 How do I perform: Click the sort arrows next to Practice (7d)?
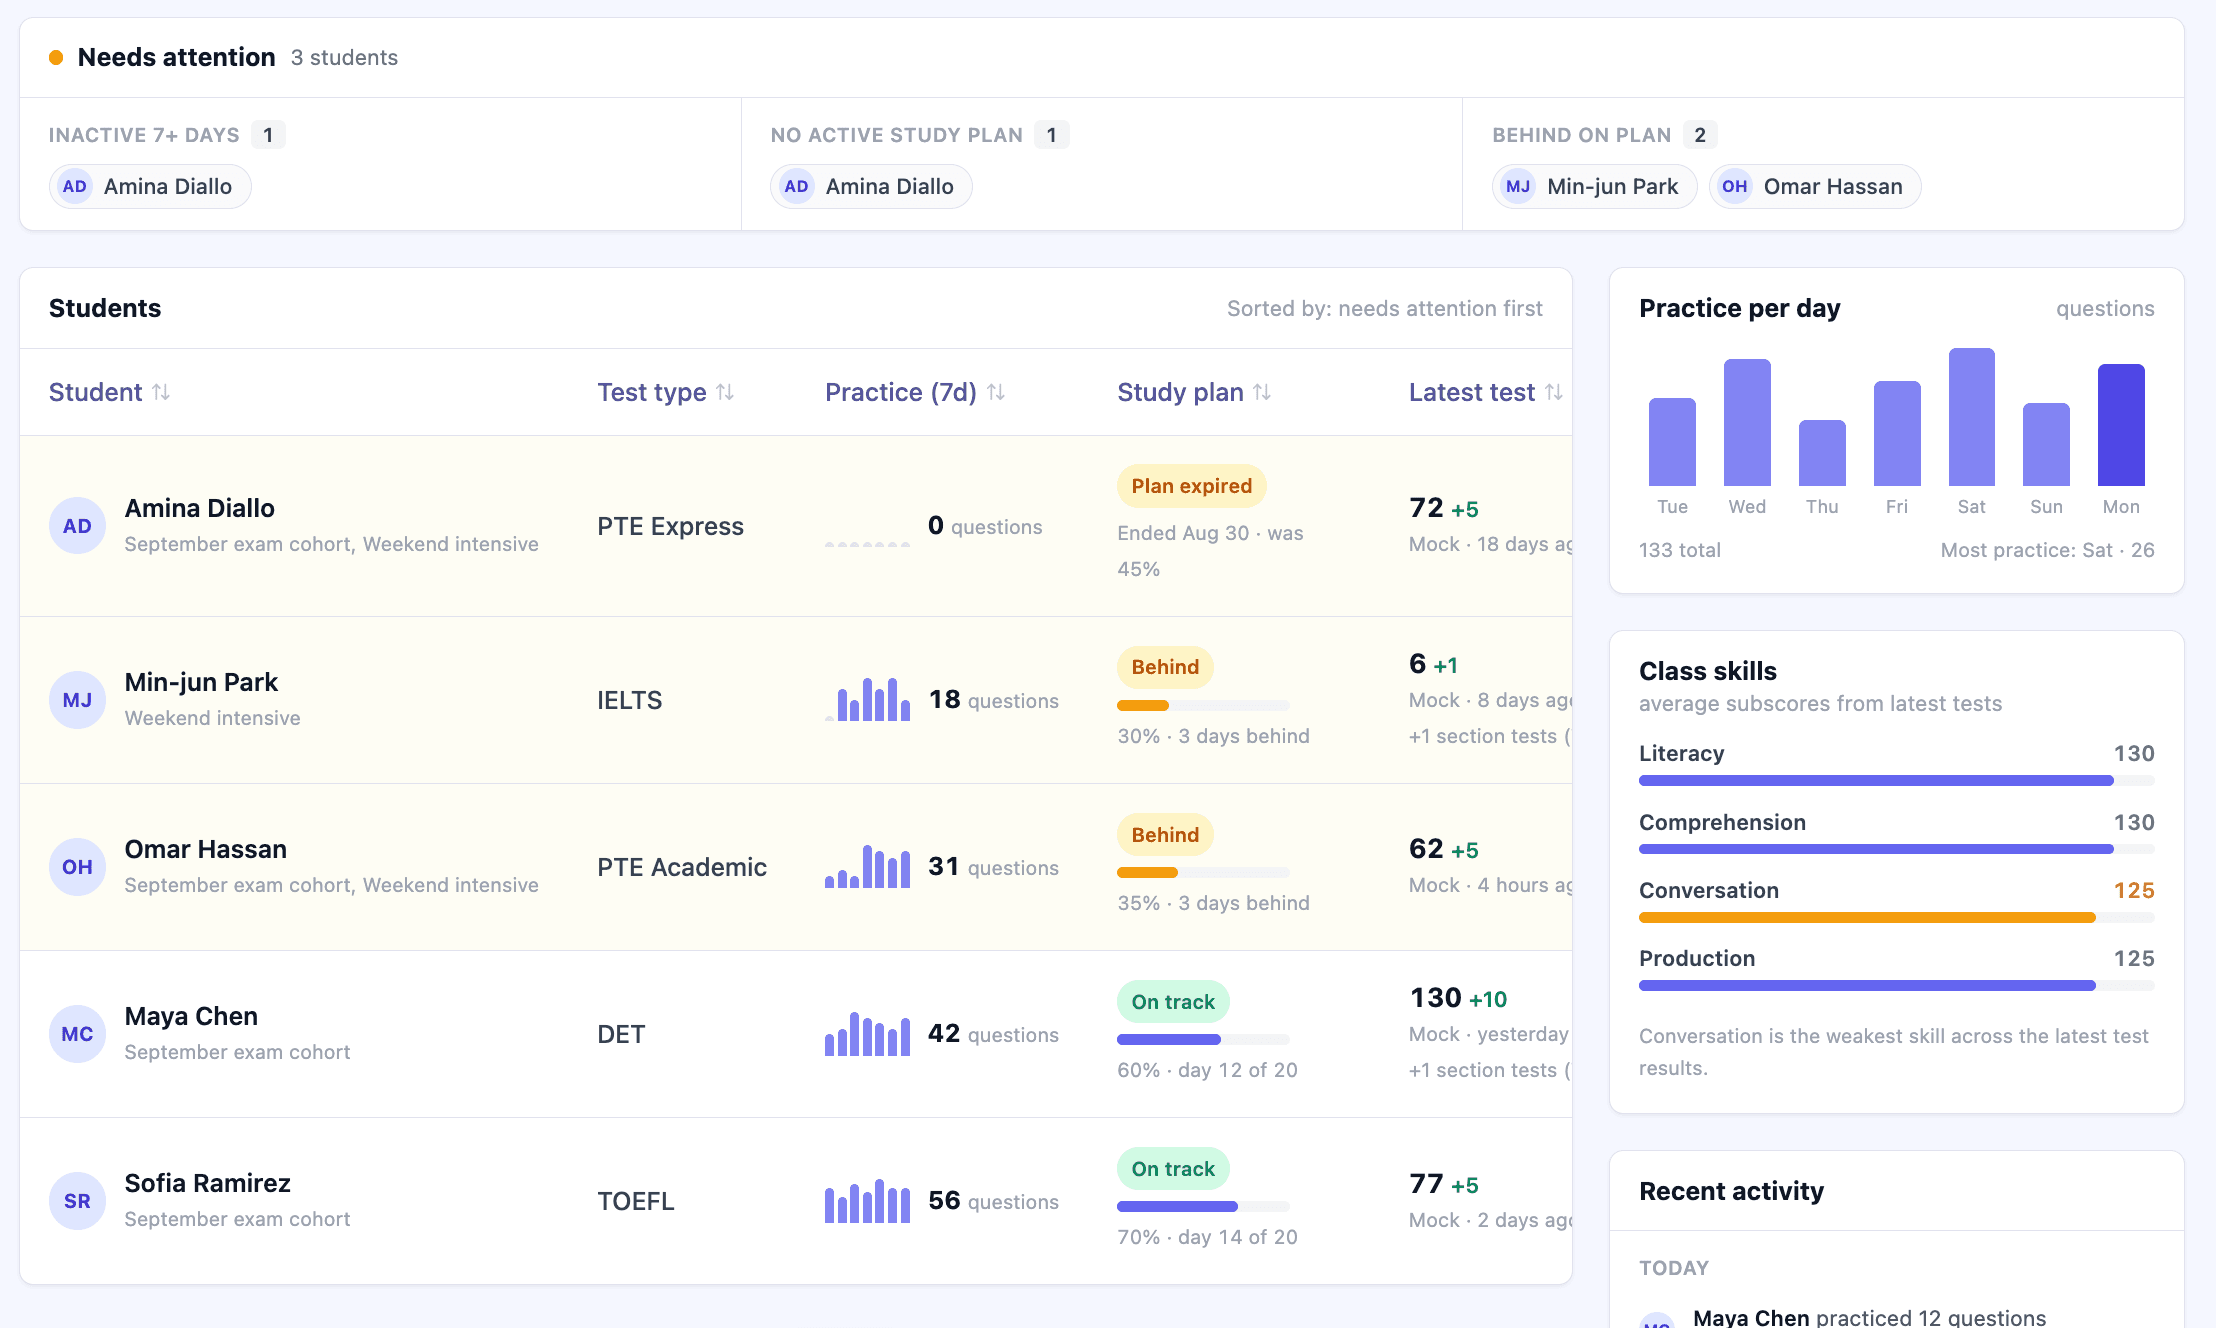(x=996, y=392)
